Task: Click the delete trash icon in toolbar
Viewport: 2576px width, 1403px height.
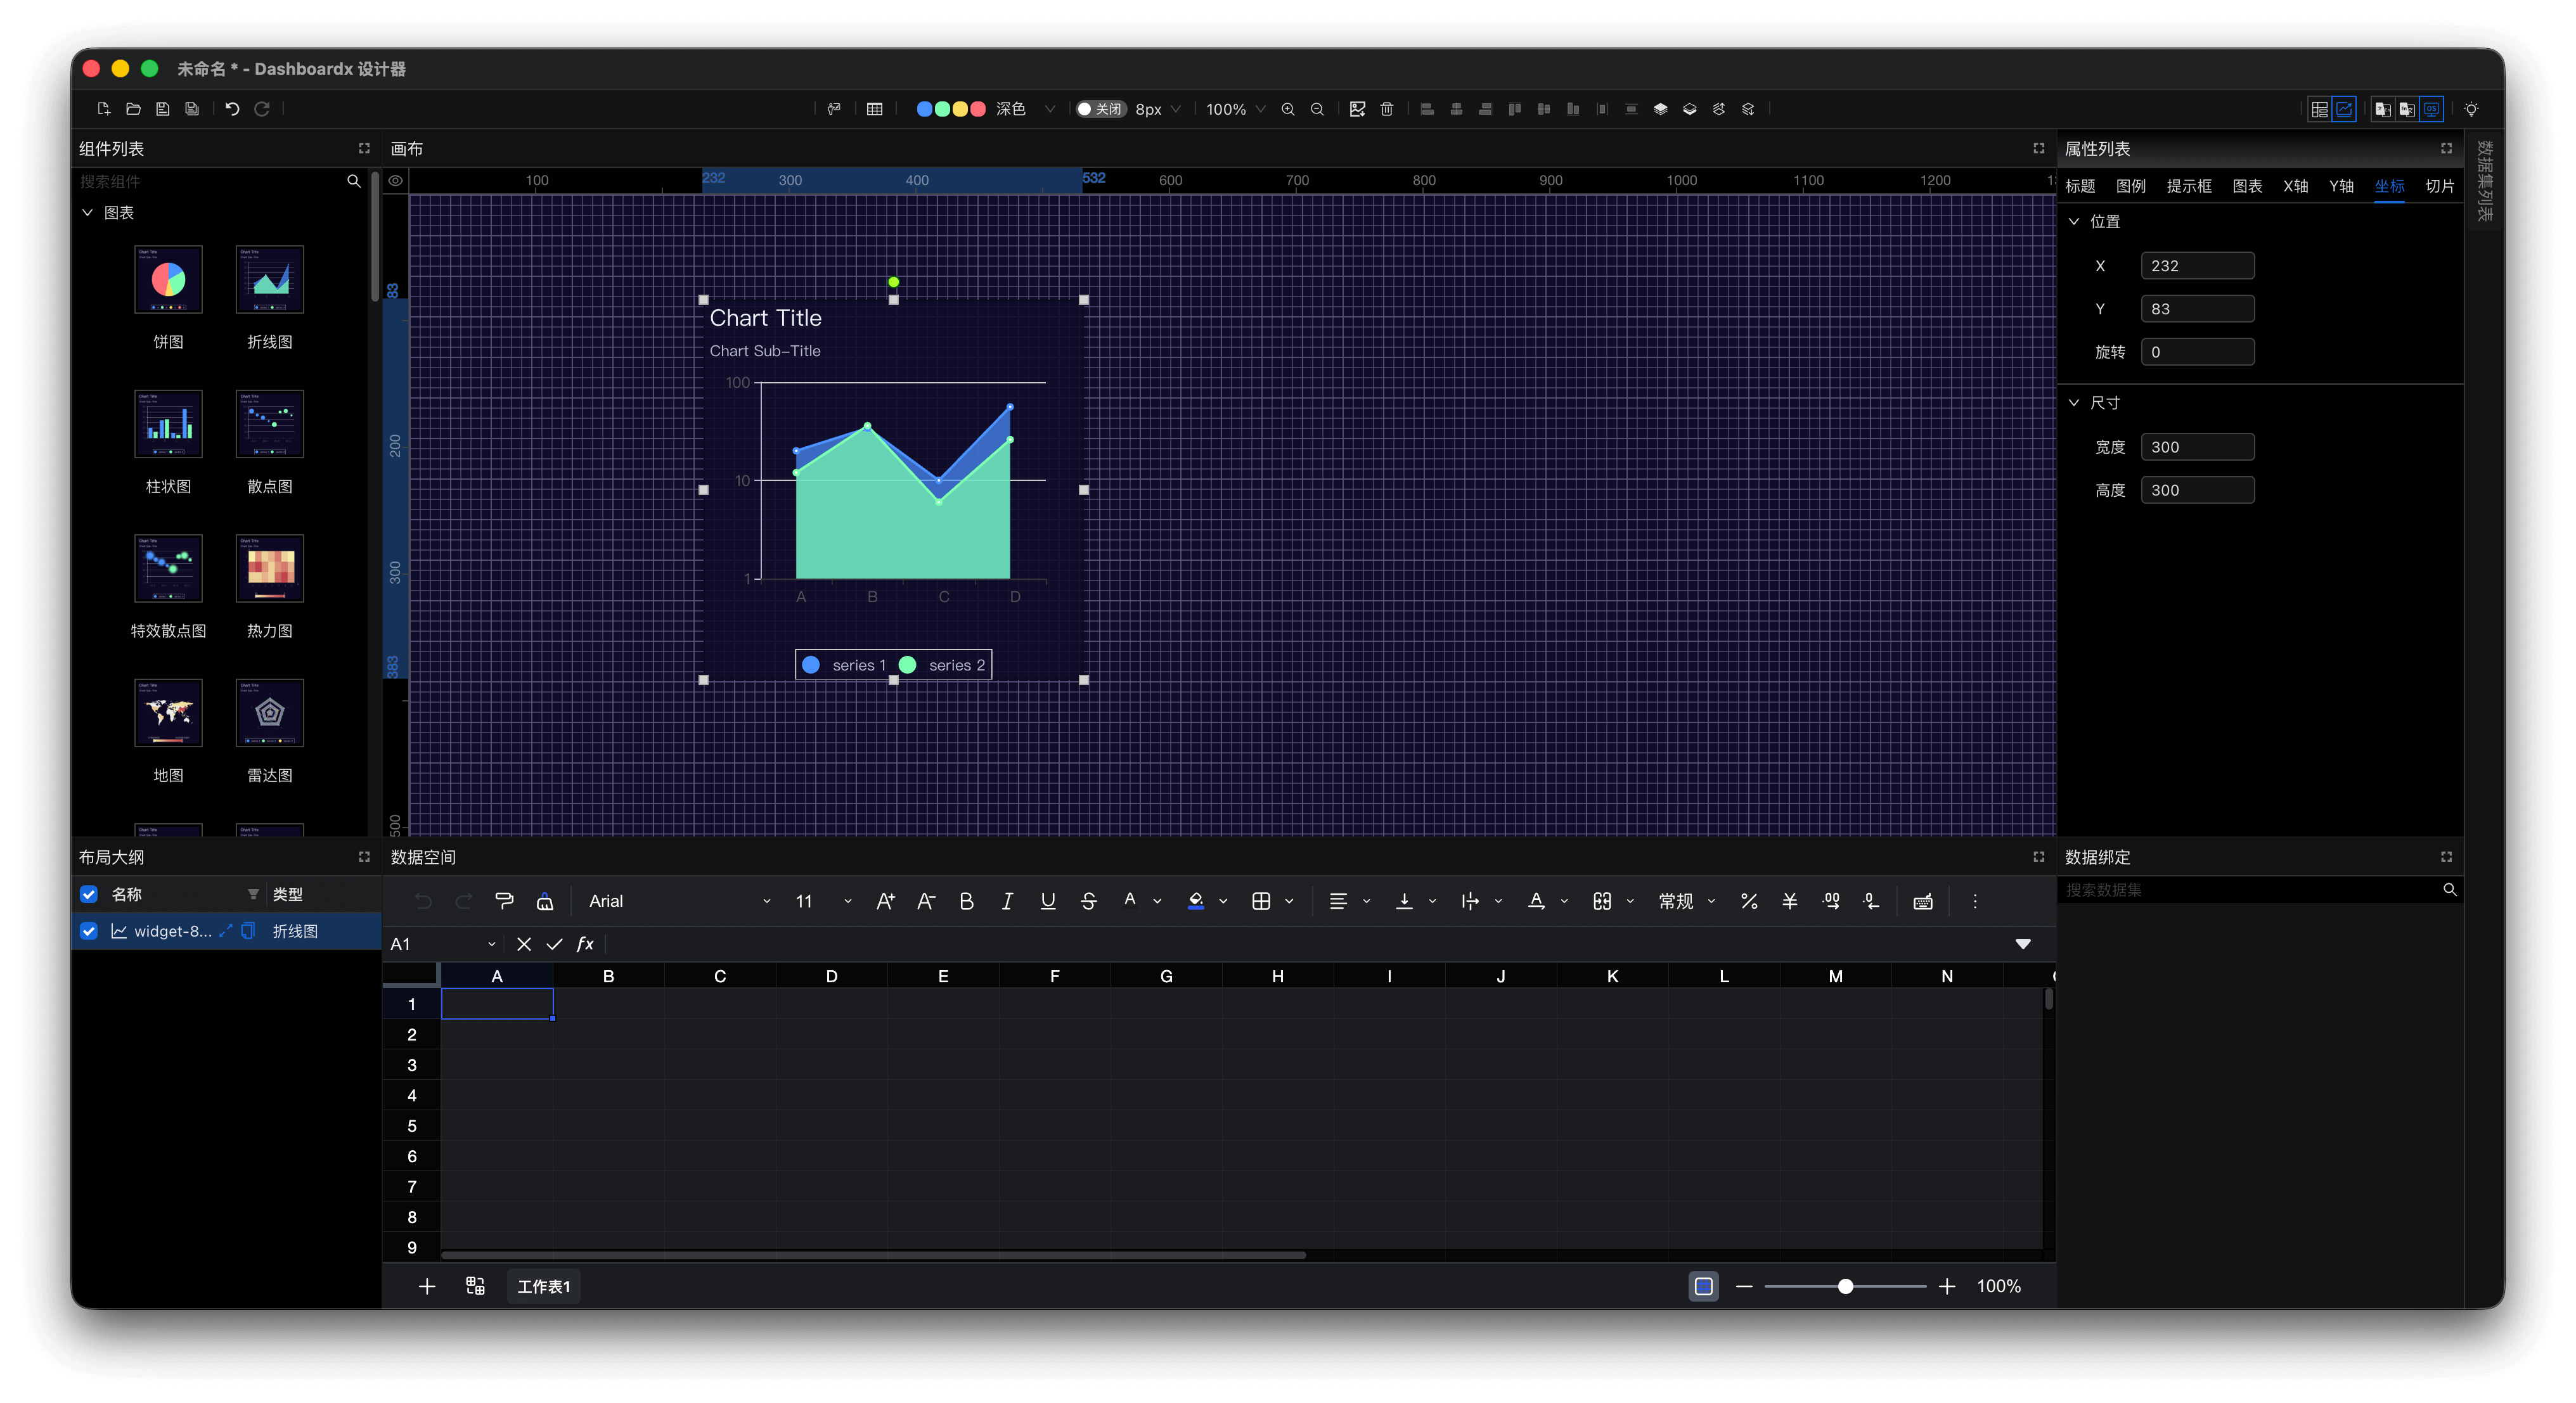Action: tap(1387, 109)
